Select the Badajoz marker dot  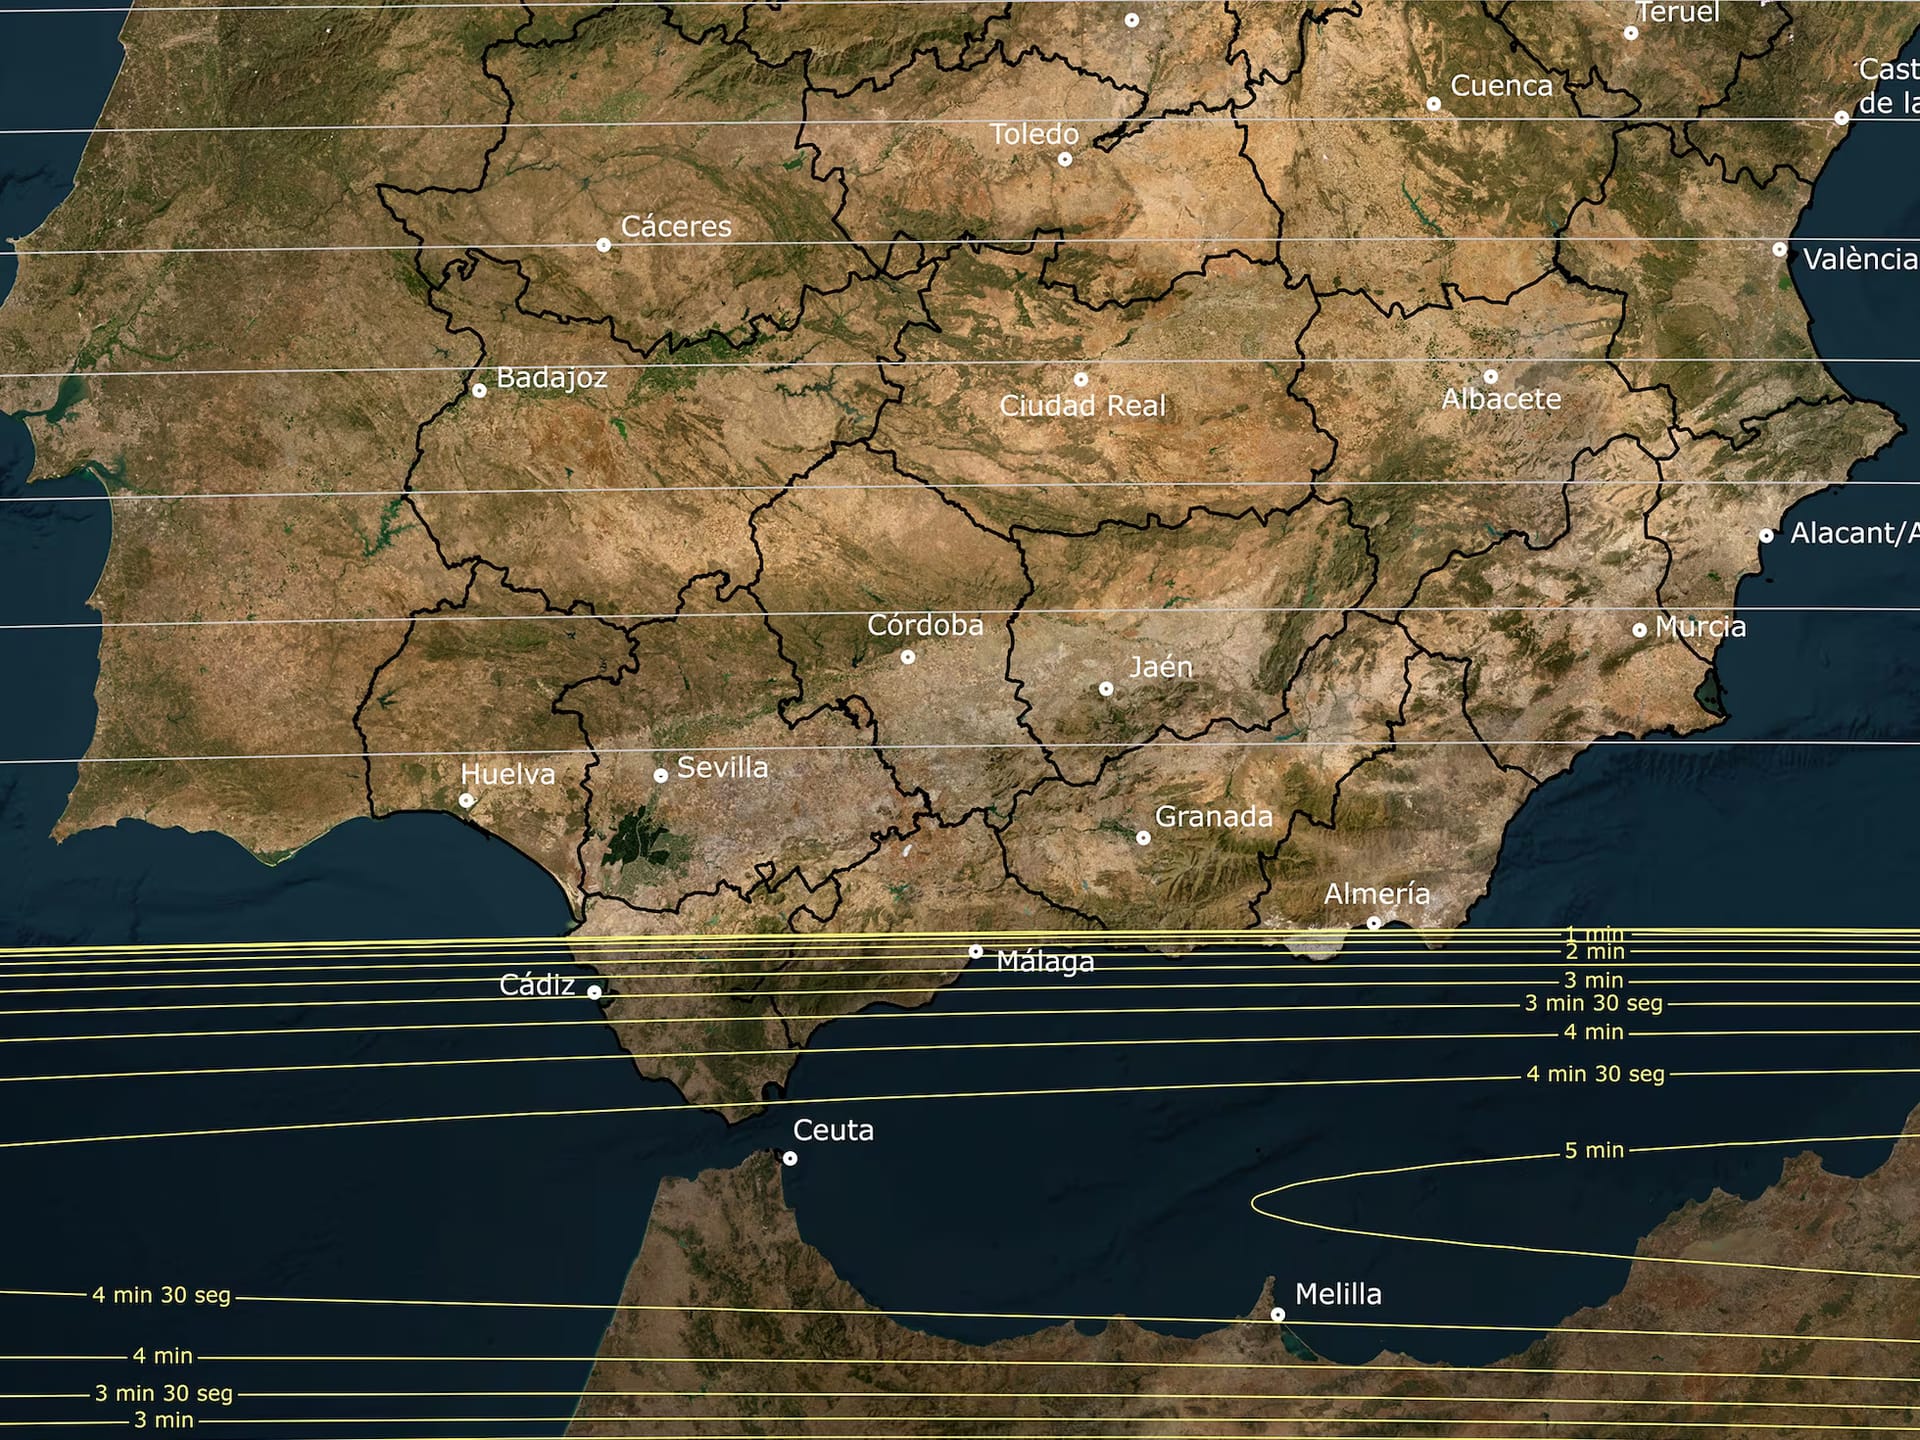480,391
